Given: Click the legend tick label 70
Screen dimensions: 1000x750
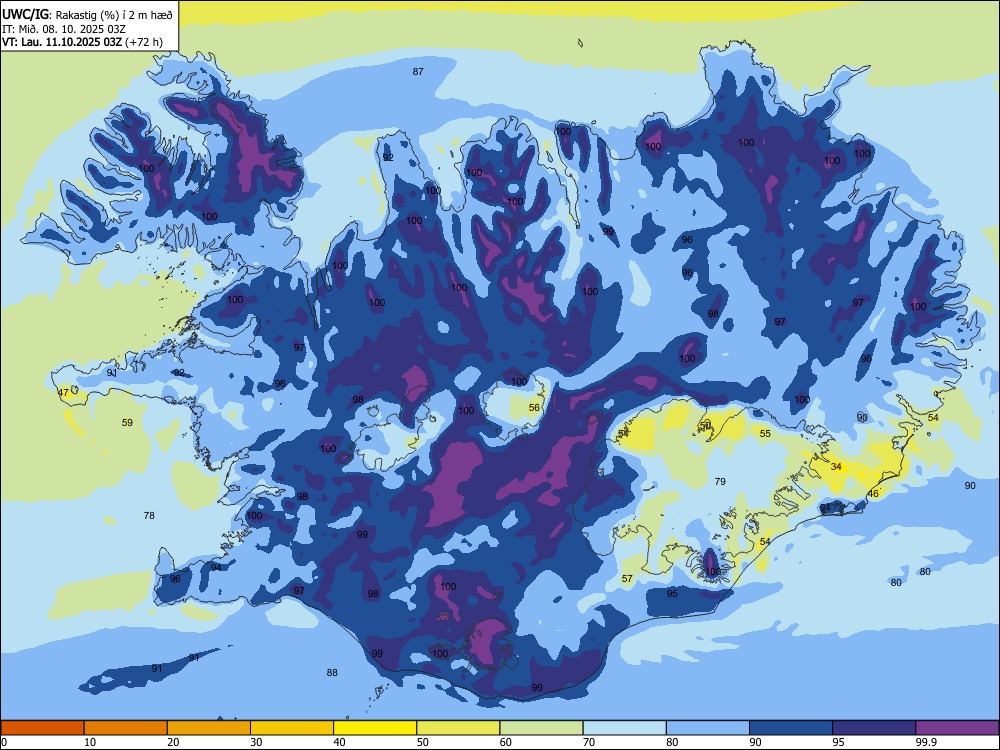Looking at the screenshot, I should (589, 742).
